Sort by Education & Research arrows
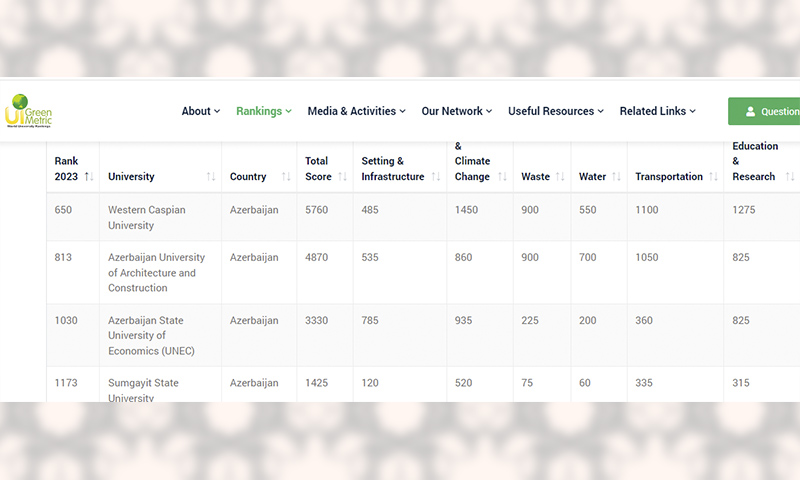This screenshot has width=800, height=480. (x=790, y=176)
